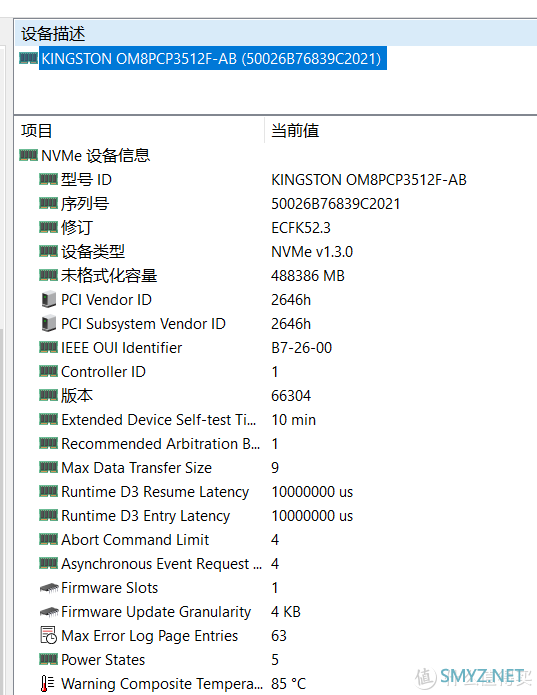Select the Power States row label
537x695 pixels.
click(103, 660)
